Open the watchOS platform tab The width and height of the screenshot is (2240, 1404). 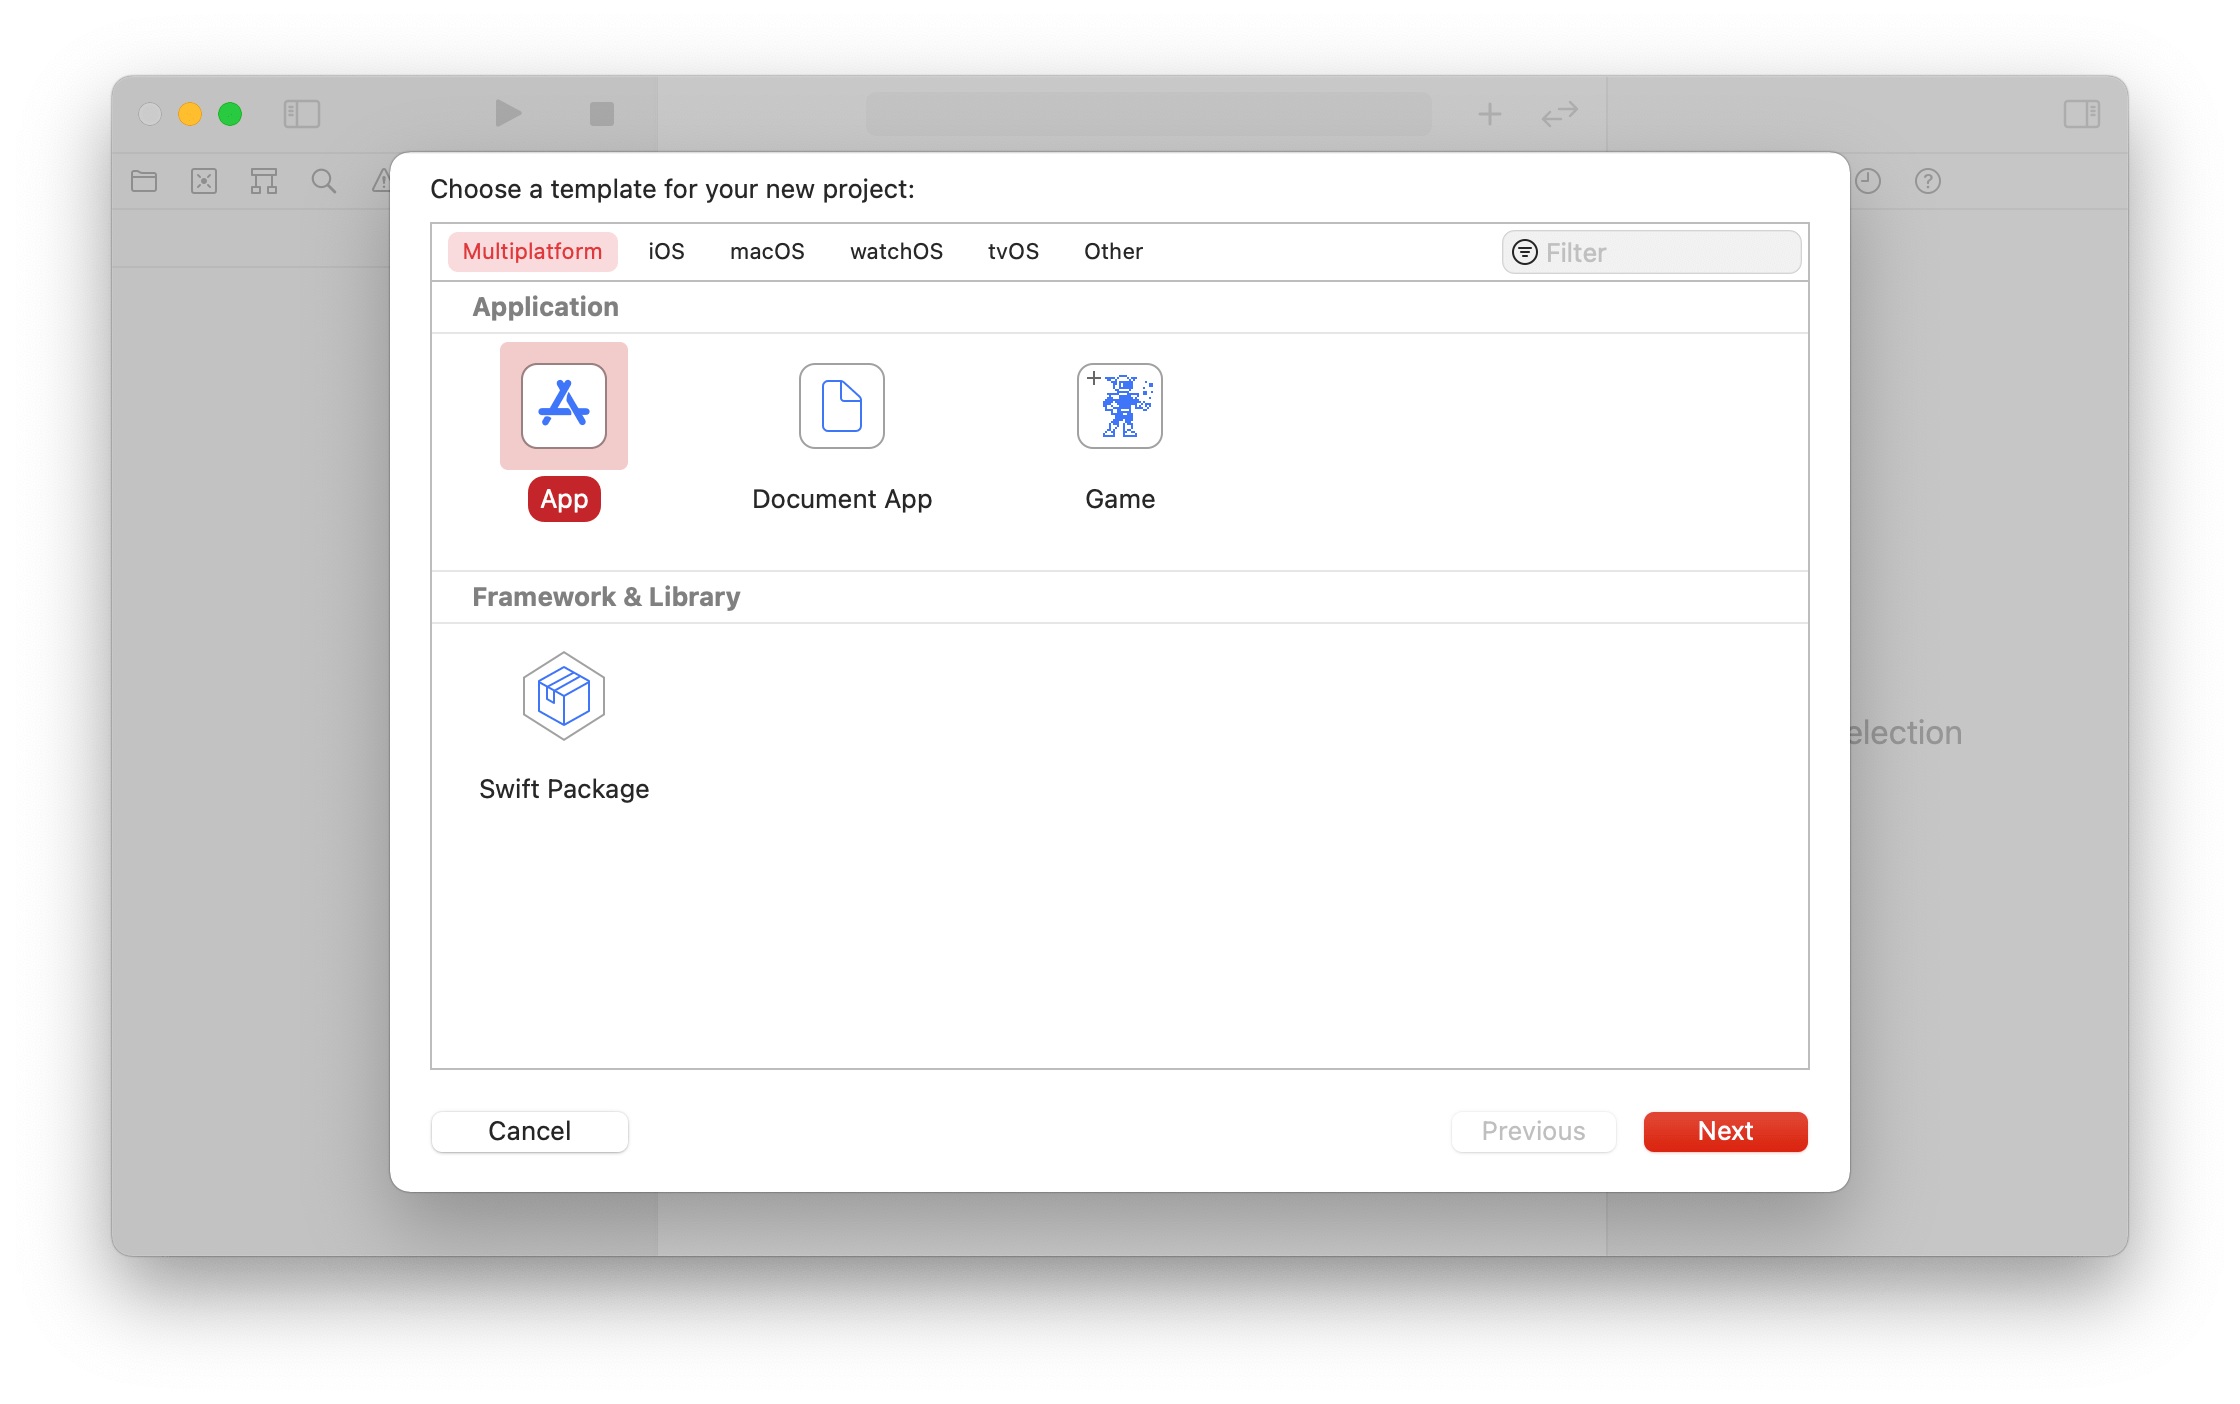pyautogui.click(x=896, y=251)
